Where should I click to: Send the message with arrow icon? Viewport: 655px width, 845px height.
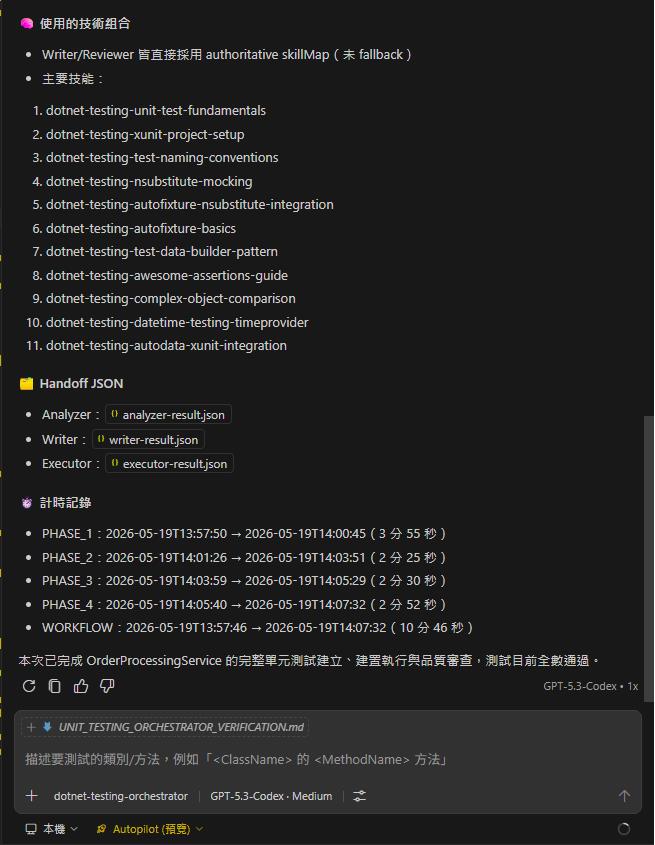pyautogui.click(x=624, y=795)
